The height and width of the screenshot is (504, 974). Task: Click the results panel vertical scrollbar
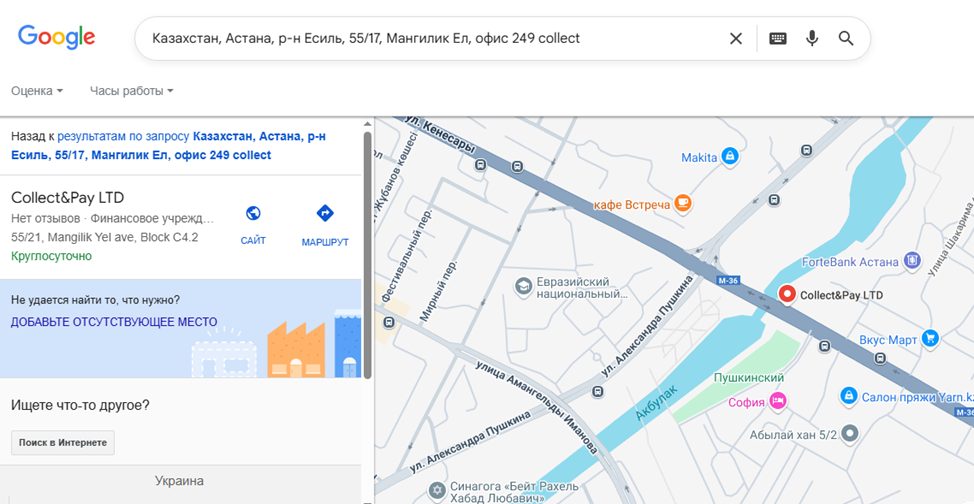(367, 255)
